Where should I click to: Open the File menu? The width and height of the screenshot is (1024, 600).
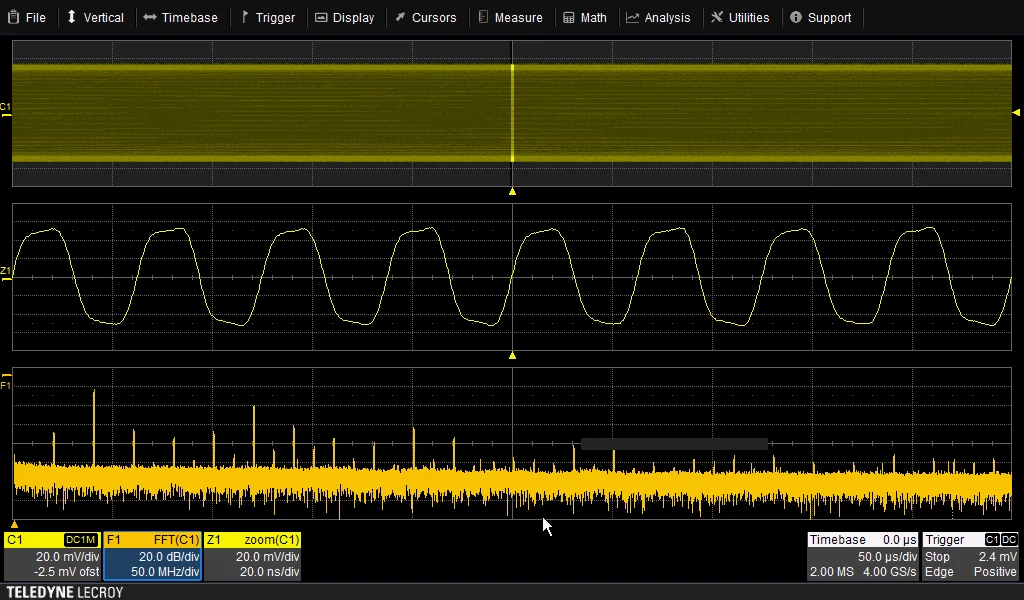pyautogui.click(x=27, y=17)
